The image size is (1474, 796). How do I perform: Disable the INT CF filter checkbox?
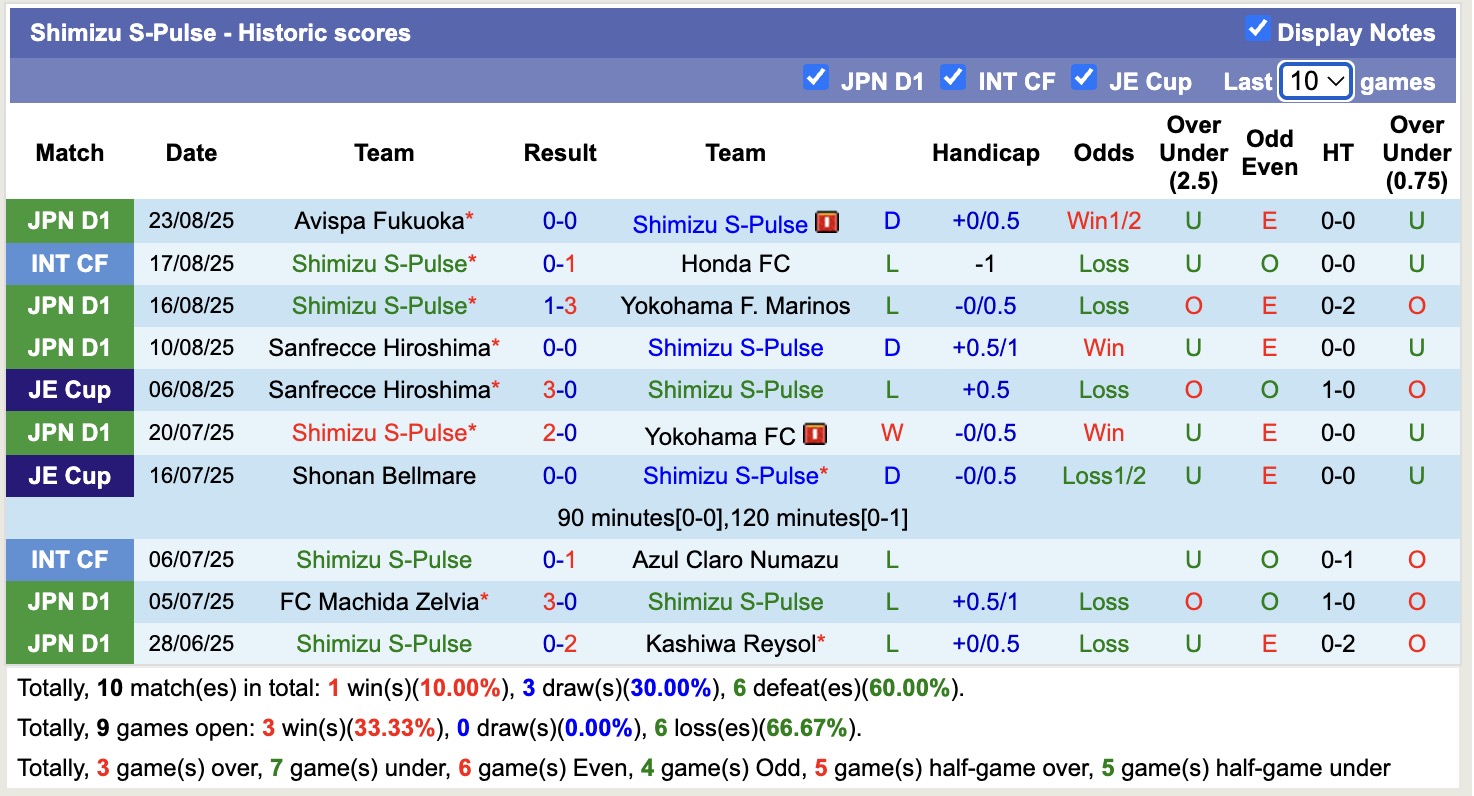(x=954, y=76)
